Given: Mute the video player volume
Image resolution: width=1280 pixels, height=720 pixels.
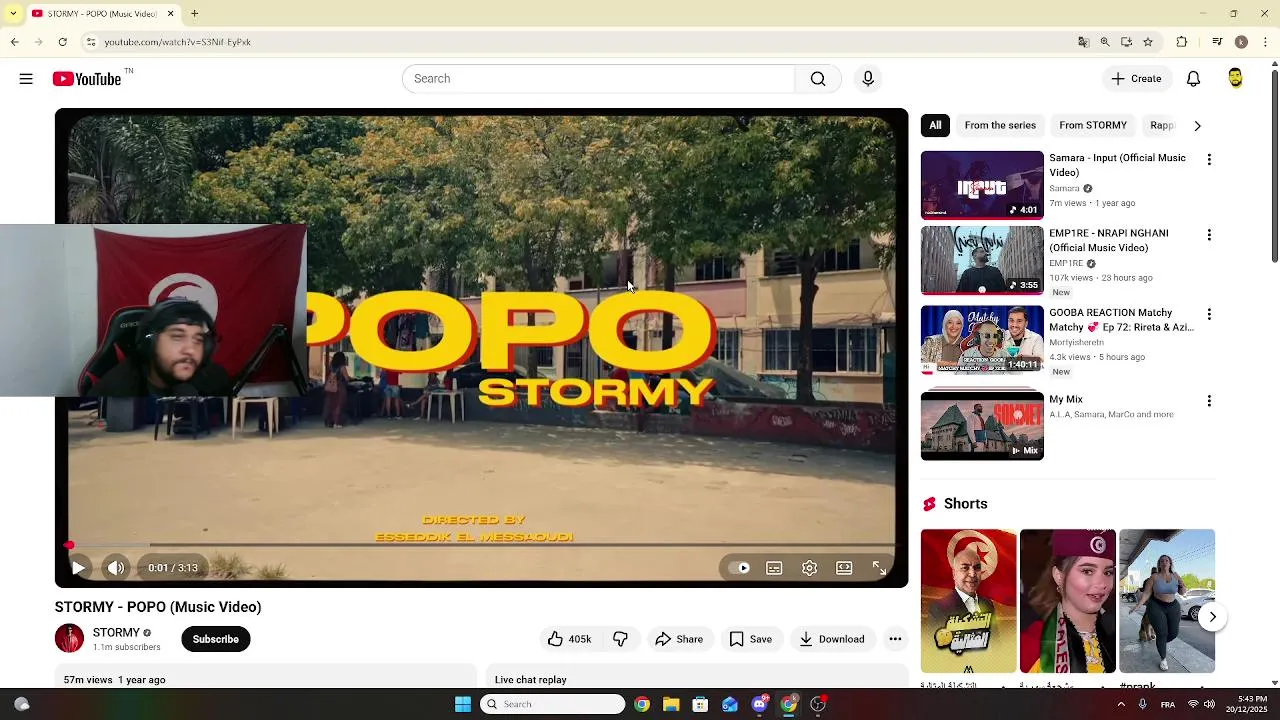Looking at the screenshot, I should (116, 568).
